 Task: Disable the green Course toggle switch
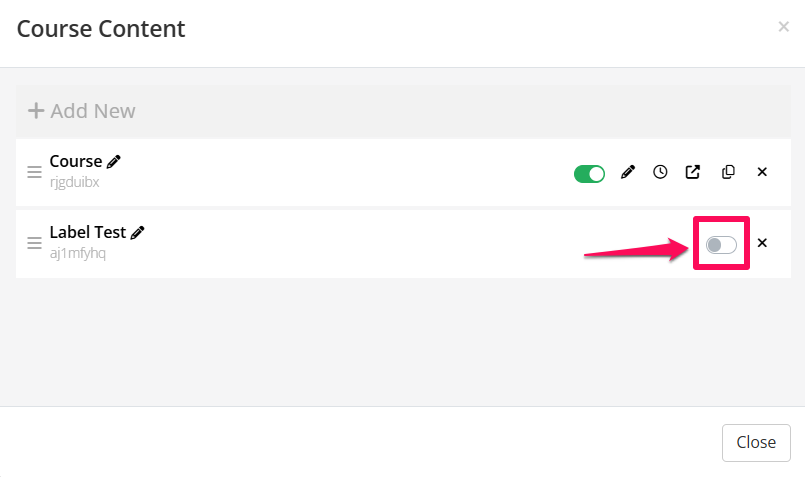[x=589, y=173]
